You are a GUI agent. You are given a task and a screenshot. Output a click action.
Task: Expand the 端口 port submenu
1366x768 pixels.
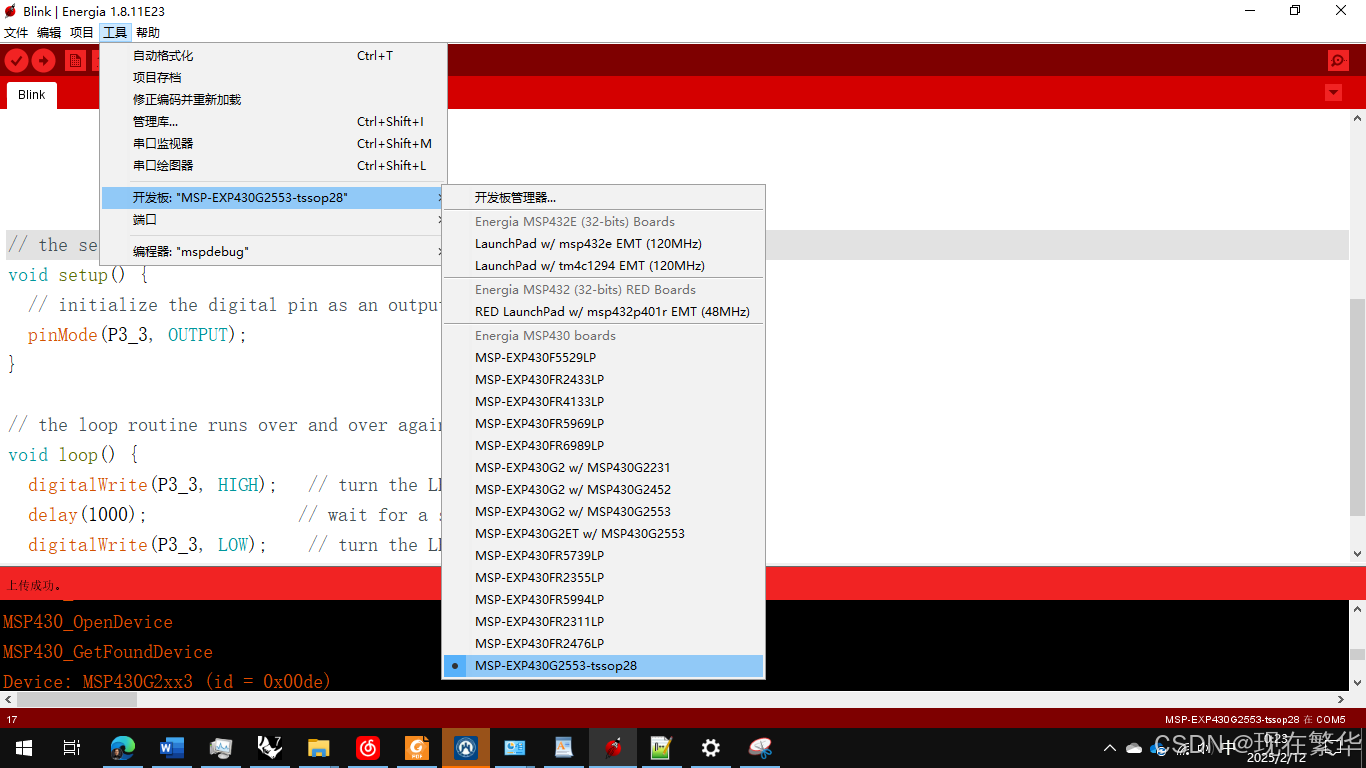[x=273, y=220]
